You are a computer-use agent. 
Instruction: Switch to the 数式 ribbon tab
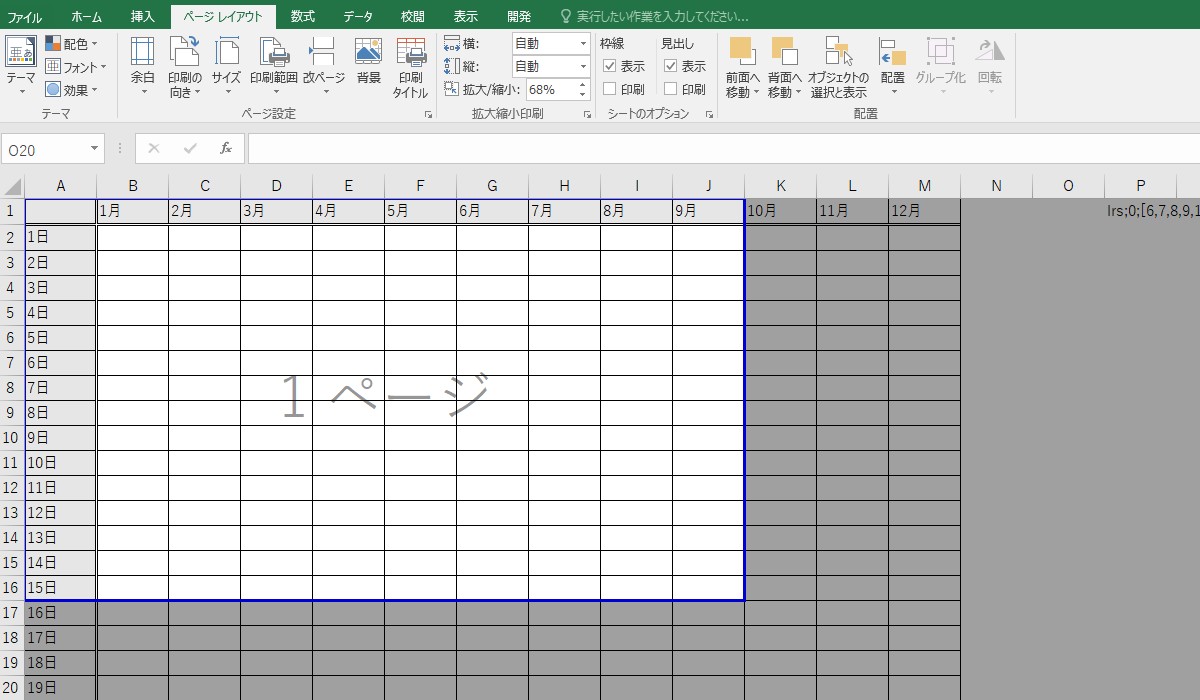(x=302, y=17)
